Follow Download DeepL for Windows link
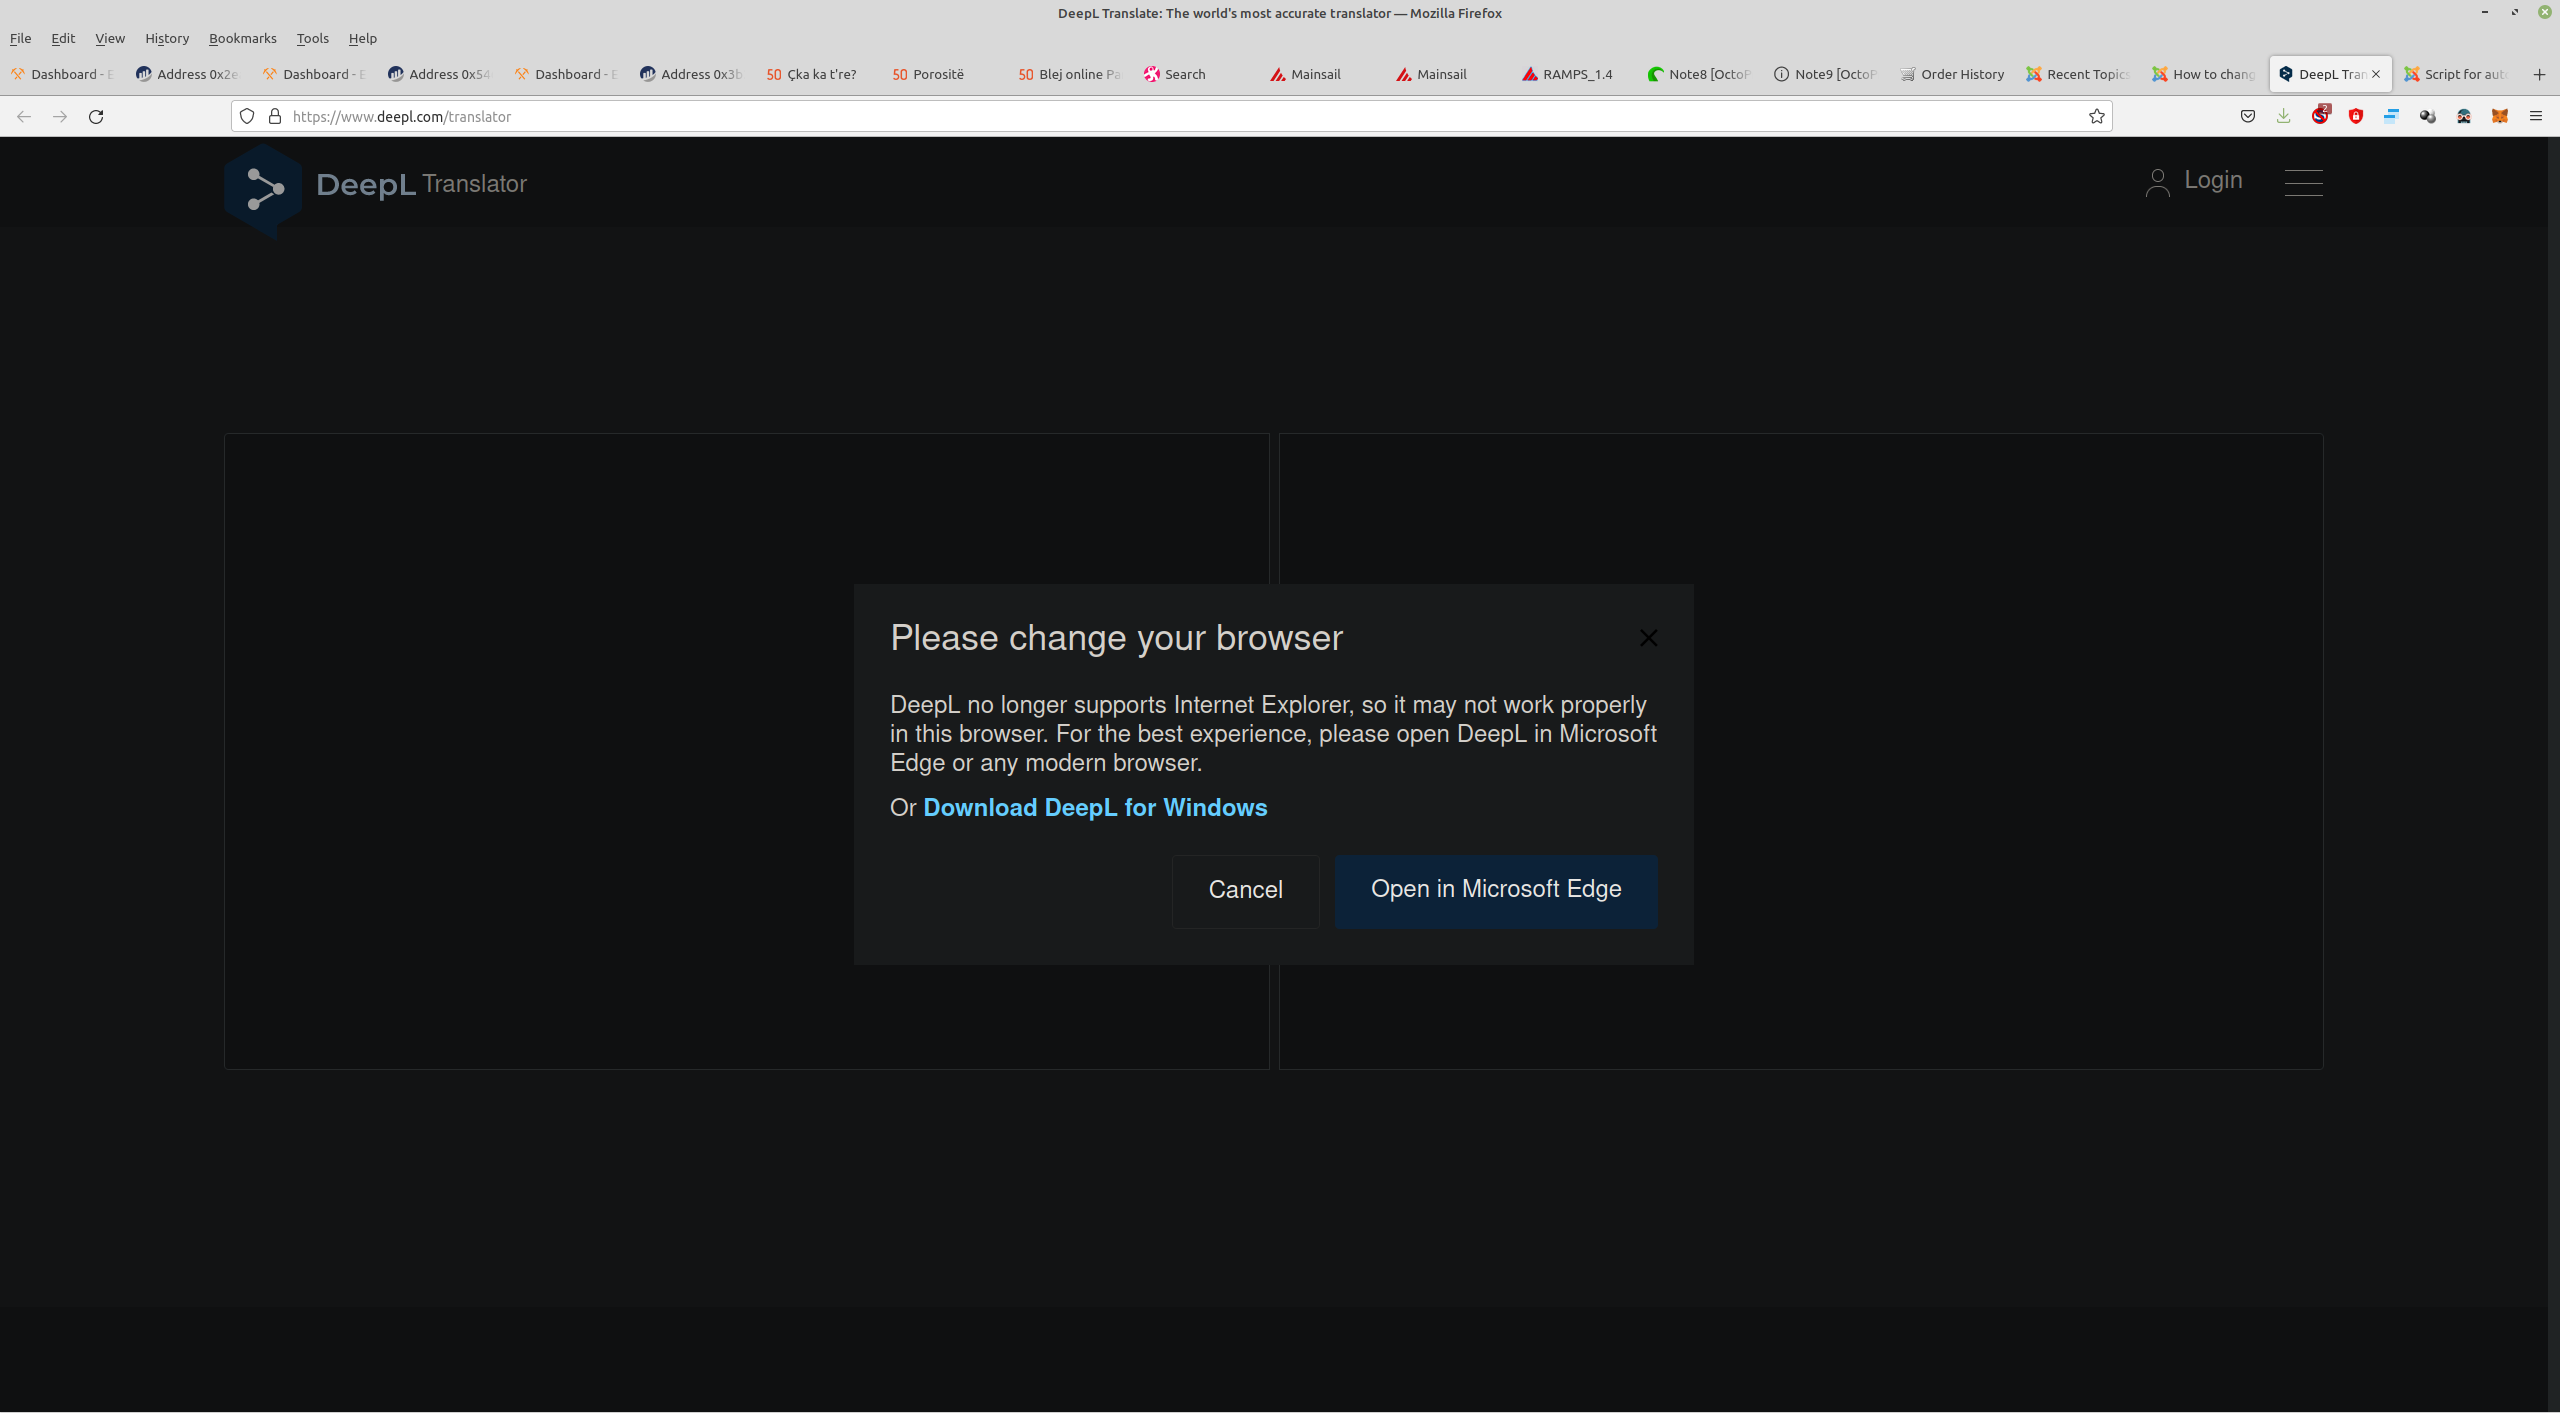 tap(1095, 807)
